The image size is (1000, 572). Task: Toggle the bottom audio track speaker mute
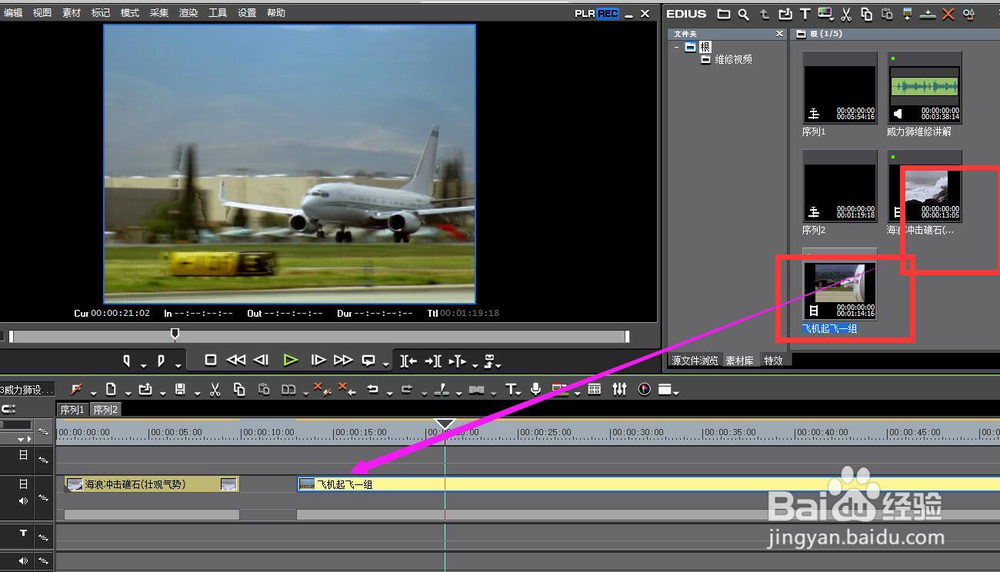coord(24,561)
